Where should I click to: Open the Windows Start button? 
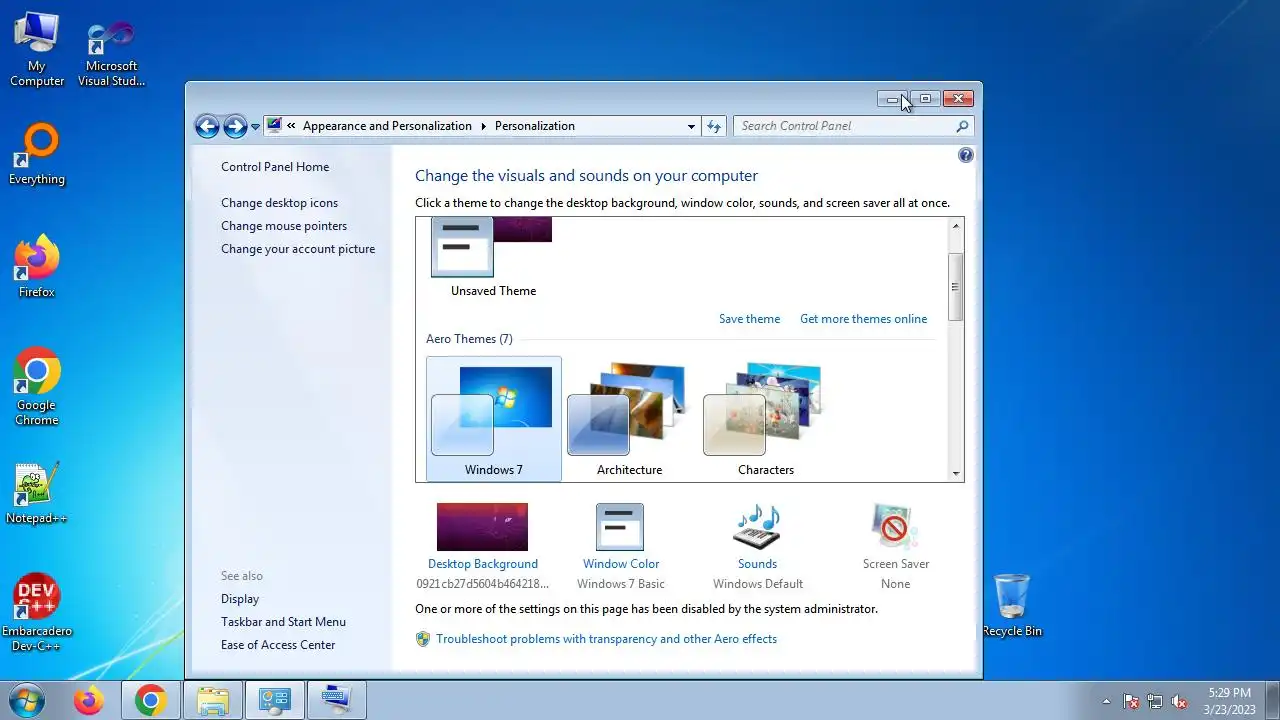pos(26,700)
